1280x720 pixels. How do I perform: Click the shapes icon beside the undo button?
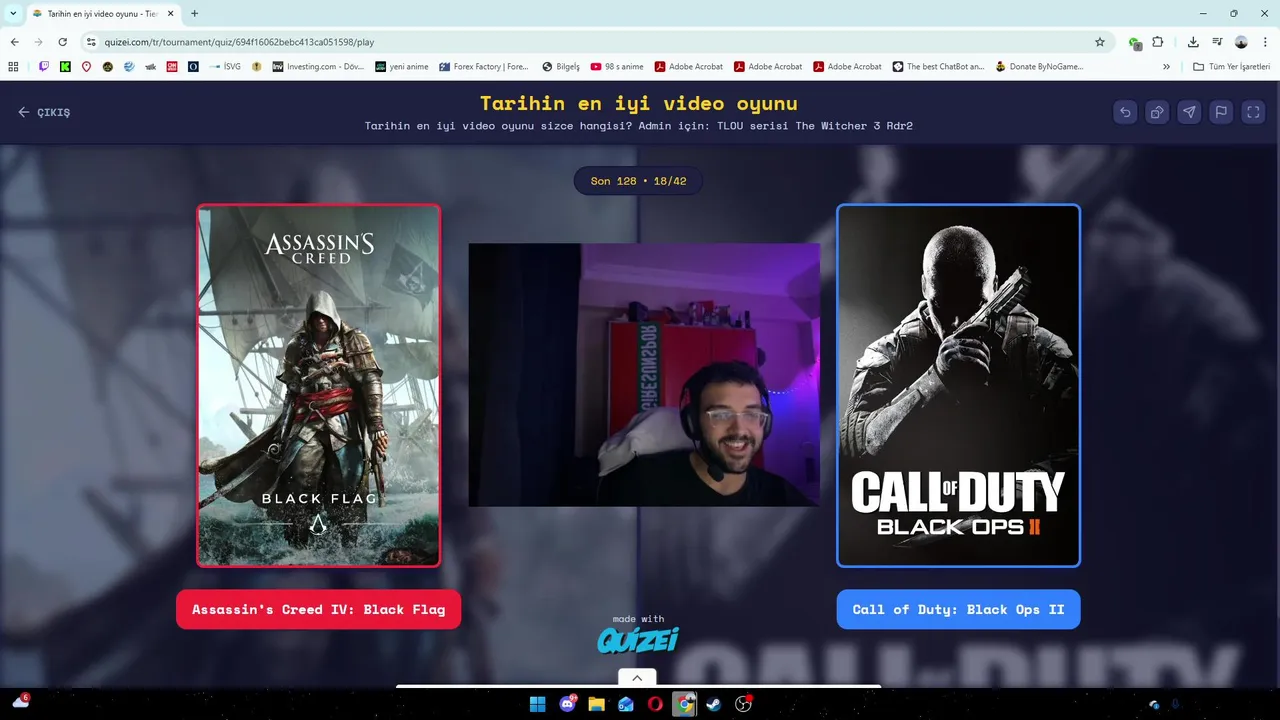(x=1157, y=112)
